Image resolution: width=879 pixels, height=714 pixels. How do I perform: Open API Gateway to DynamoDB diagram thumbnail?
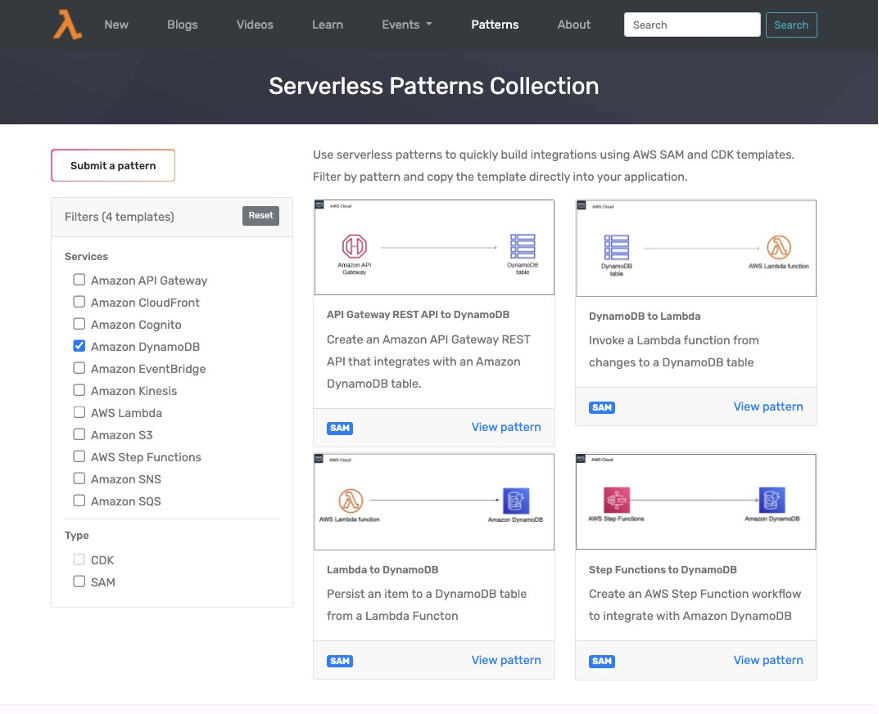(434, 247)
